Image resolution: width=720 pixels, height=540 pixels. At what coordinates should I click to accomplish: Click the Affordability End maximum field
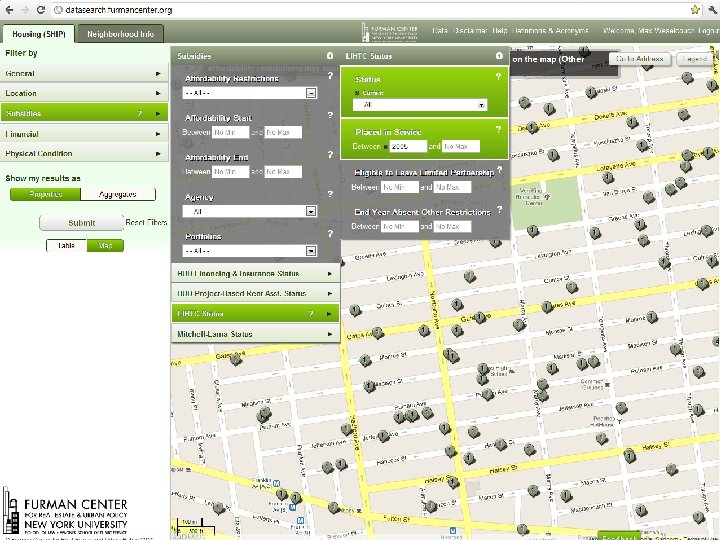coord(283,172)
